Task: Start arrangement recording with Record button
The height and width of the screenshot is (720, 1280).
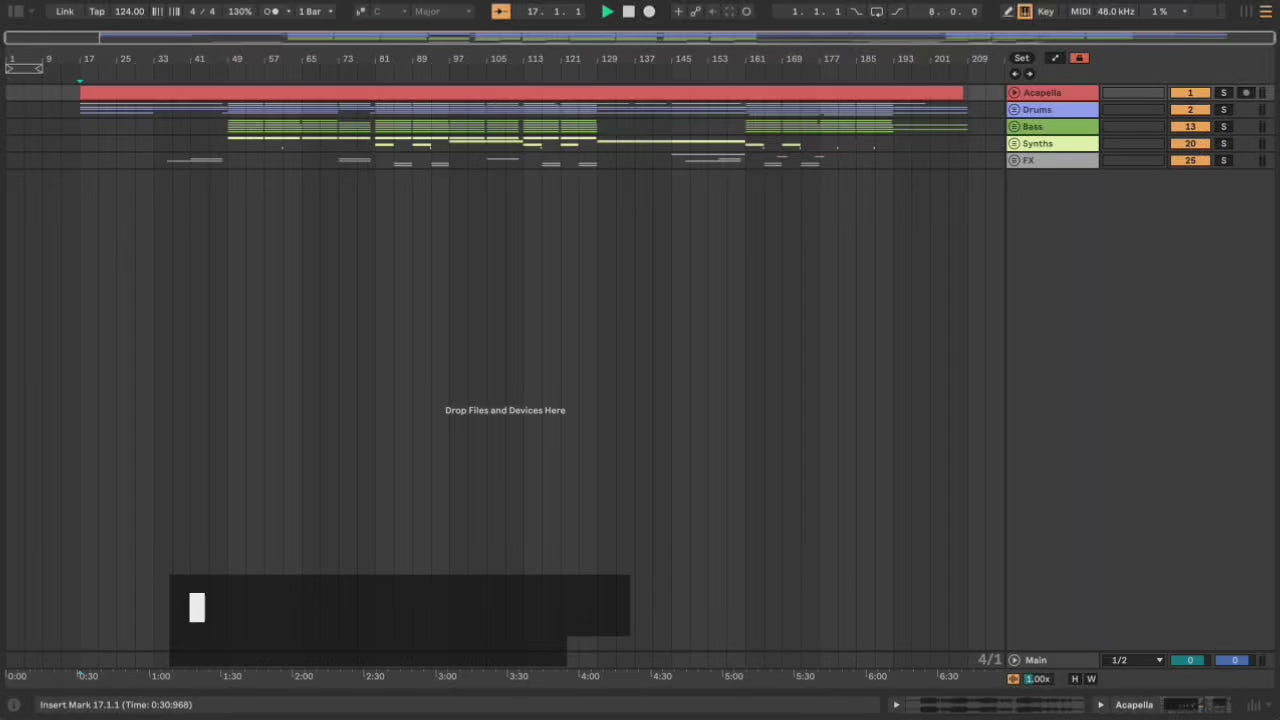Action: pyautogui.click(x=649, y=12)
